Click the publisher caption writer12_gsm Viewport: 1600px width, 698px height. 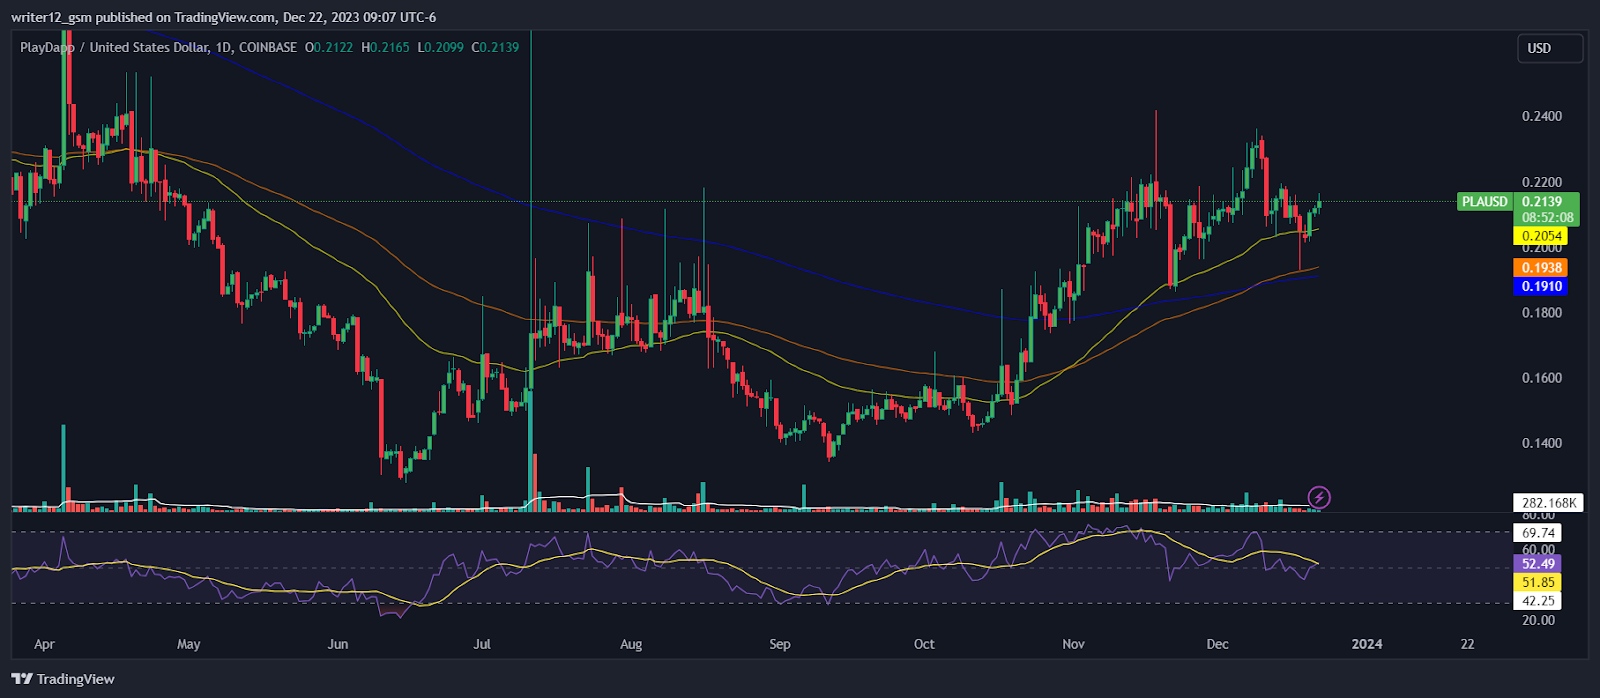click(52, 17)
